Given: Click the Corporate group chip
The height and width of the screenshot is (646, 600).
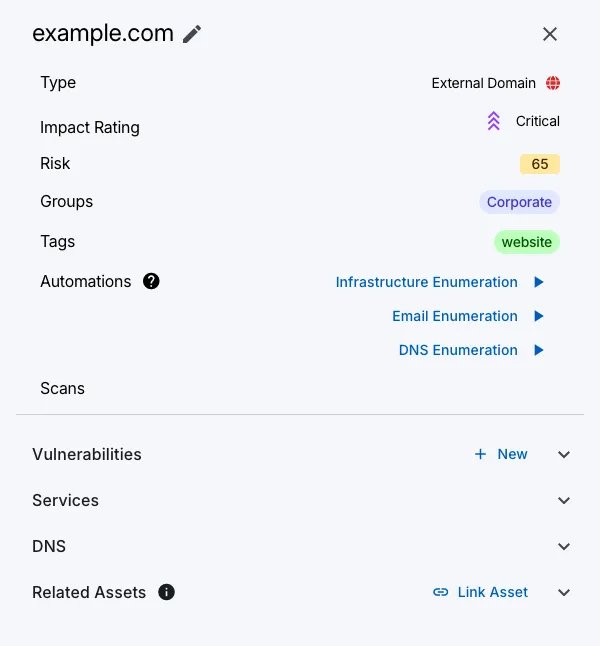Looking at the screenshot, I should (x=519, y=202).
